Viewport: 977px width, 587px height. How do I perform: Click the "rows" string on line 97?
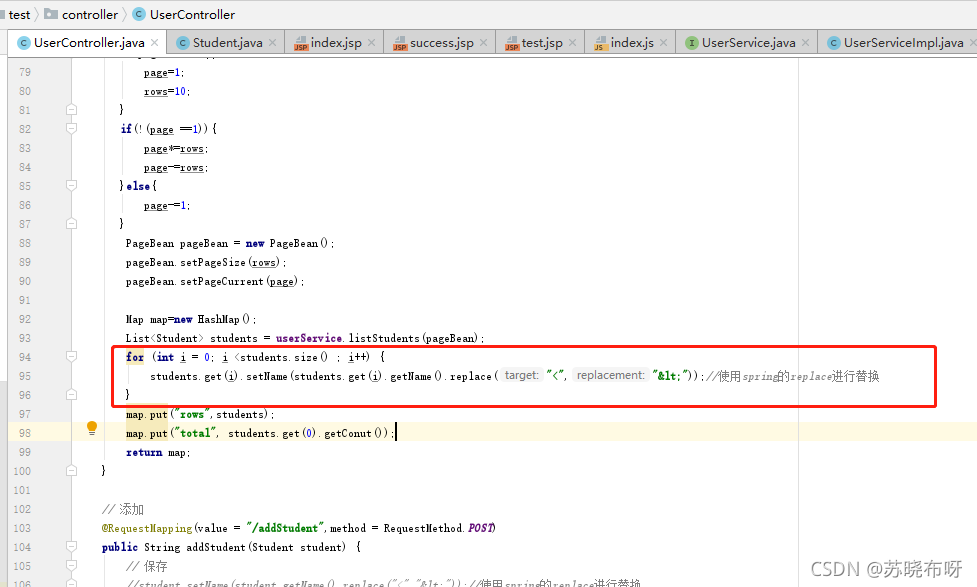pos(191,414)
